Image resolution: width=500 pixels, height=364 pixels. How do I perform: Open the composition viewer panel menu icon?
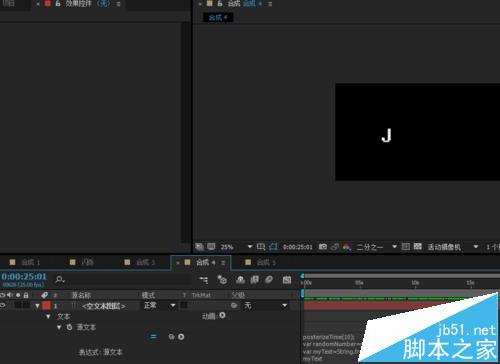click(x=270, y=4)
